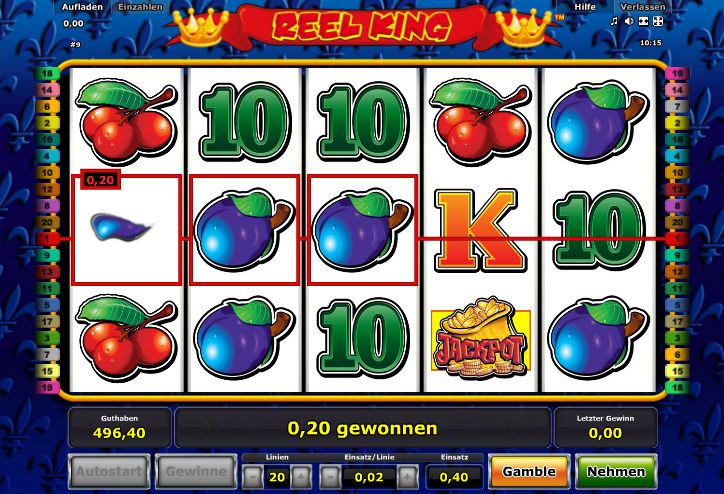This screenshot has height=494, width=724.
Task: Click the Jackpot coin bag symbol
Action: [x=480, y=341]
